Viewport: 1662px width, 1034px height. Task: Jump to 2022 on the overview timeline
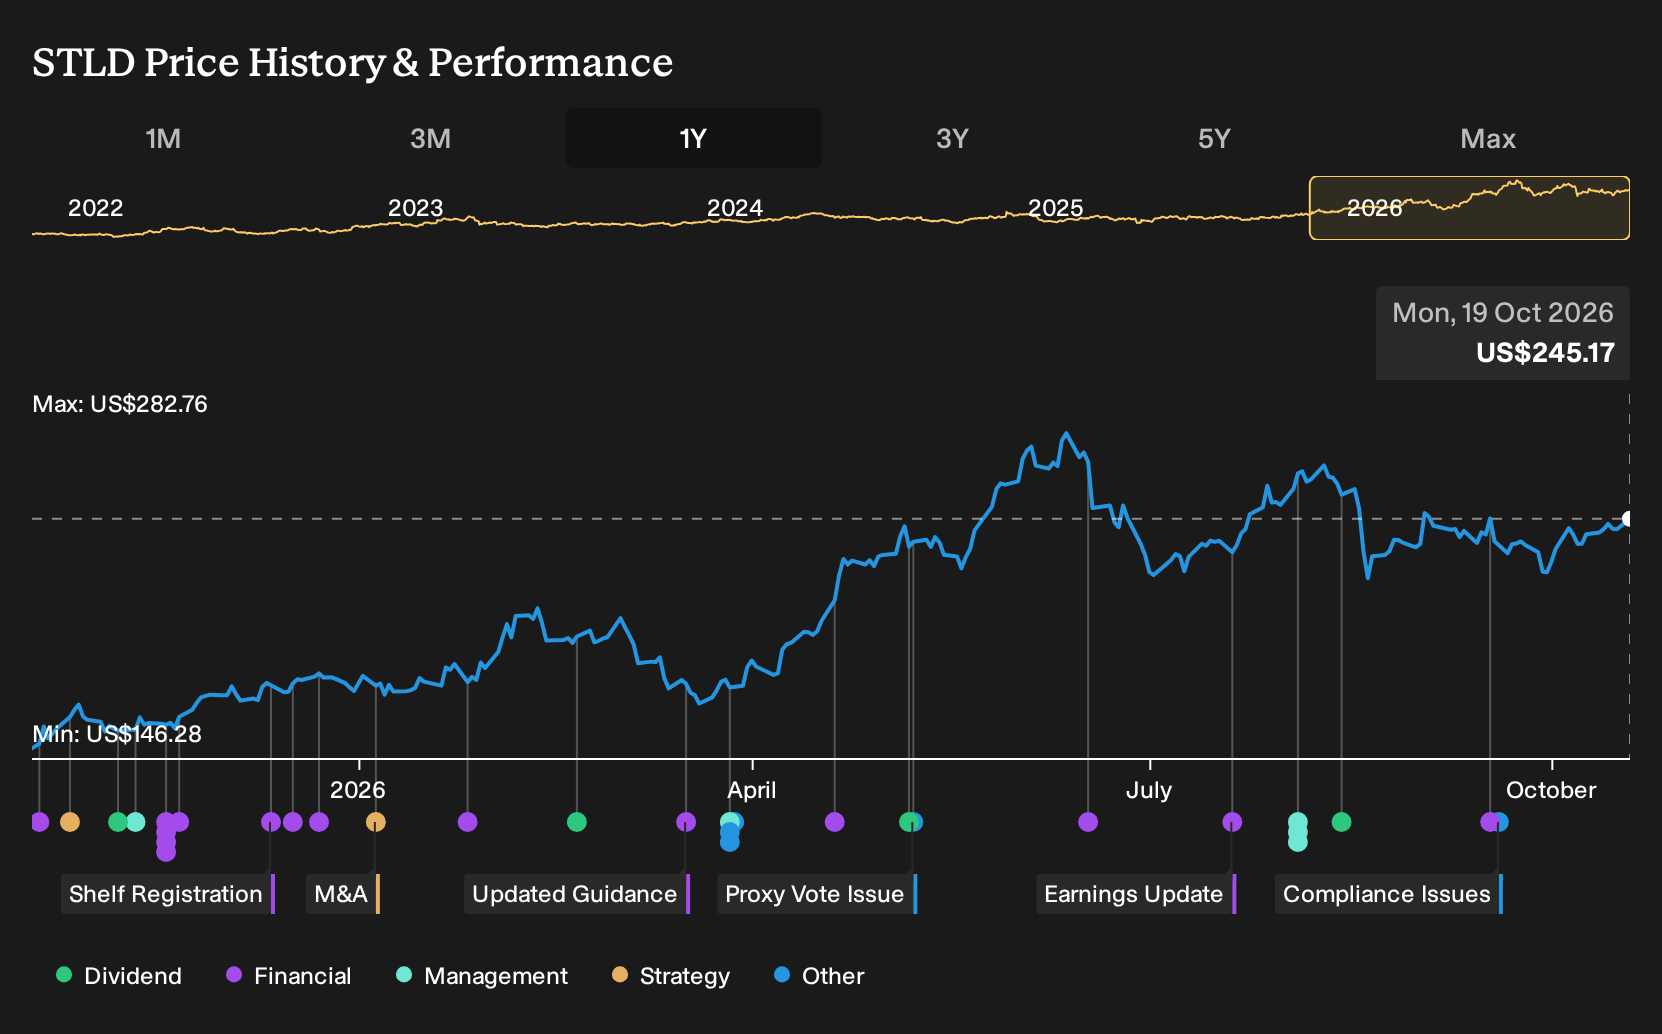coord(95,208)
